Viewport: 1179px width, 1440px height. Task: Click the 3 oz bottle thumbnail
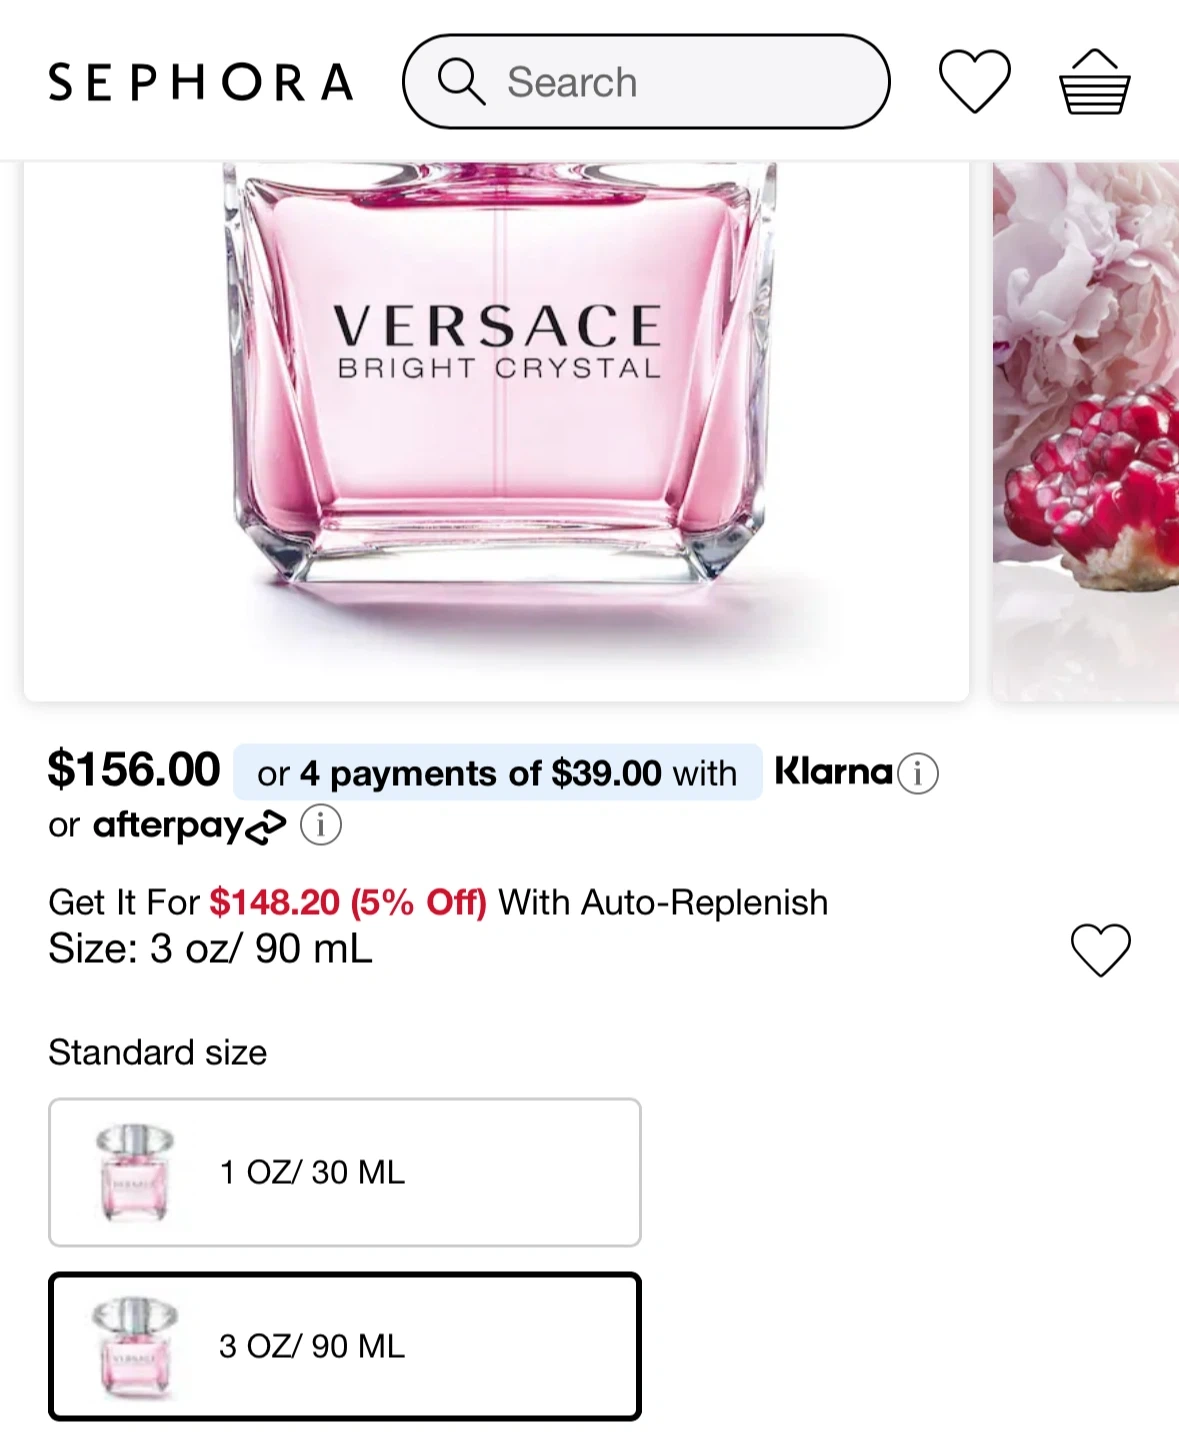134,1346
